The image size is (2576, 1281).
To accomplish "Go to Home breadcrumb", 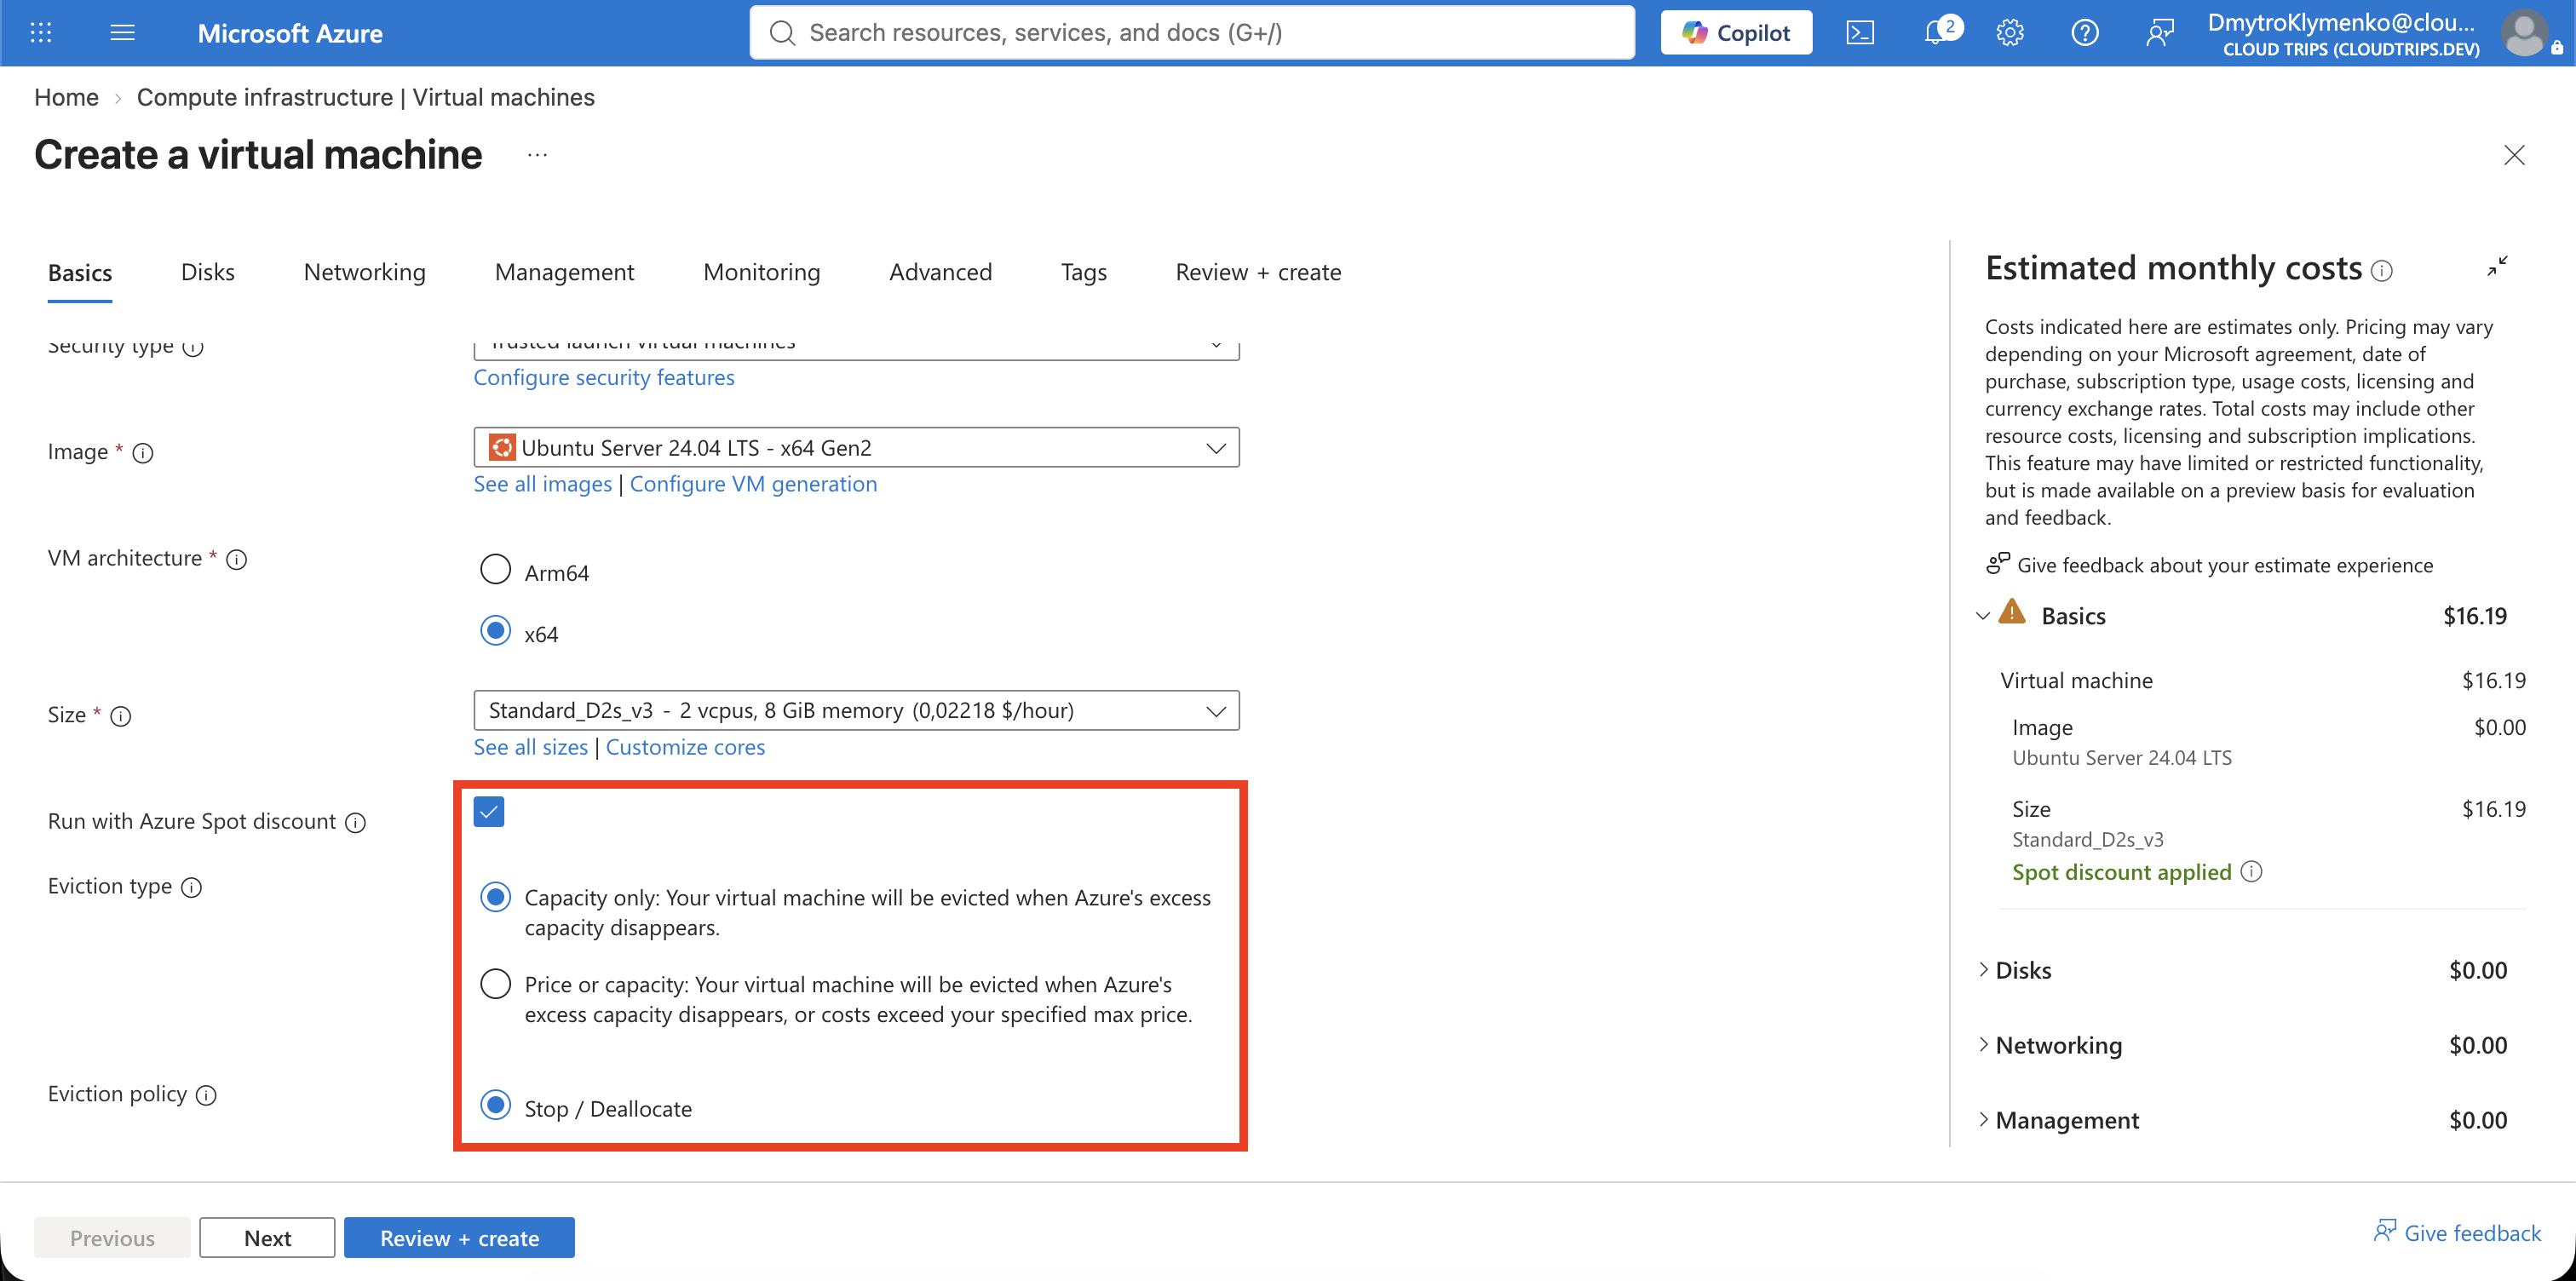I will pyautogui.click(x=66, y=97).
